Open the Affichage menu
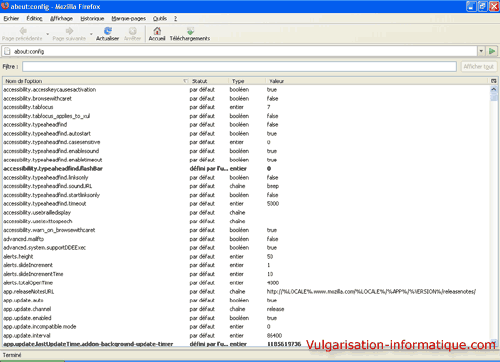 coord(61,18)
